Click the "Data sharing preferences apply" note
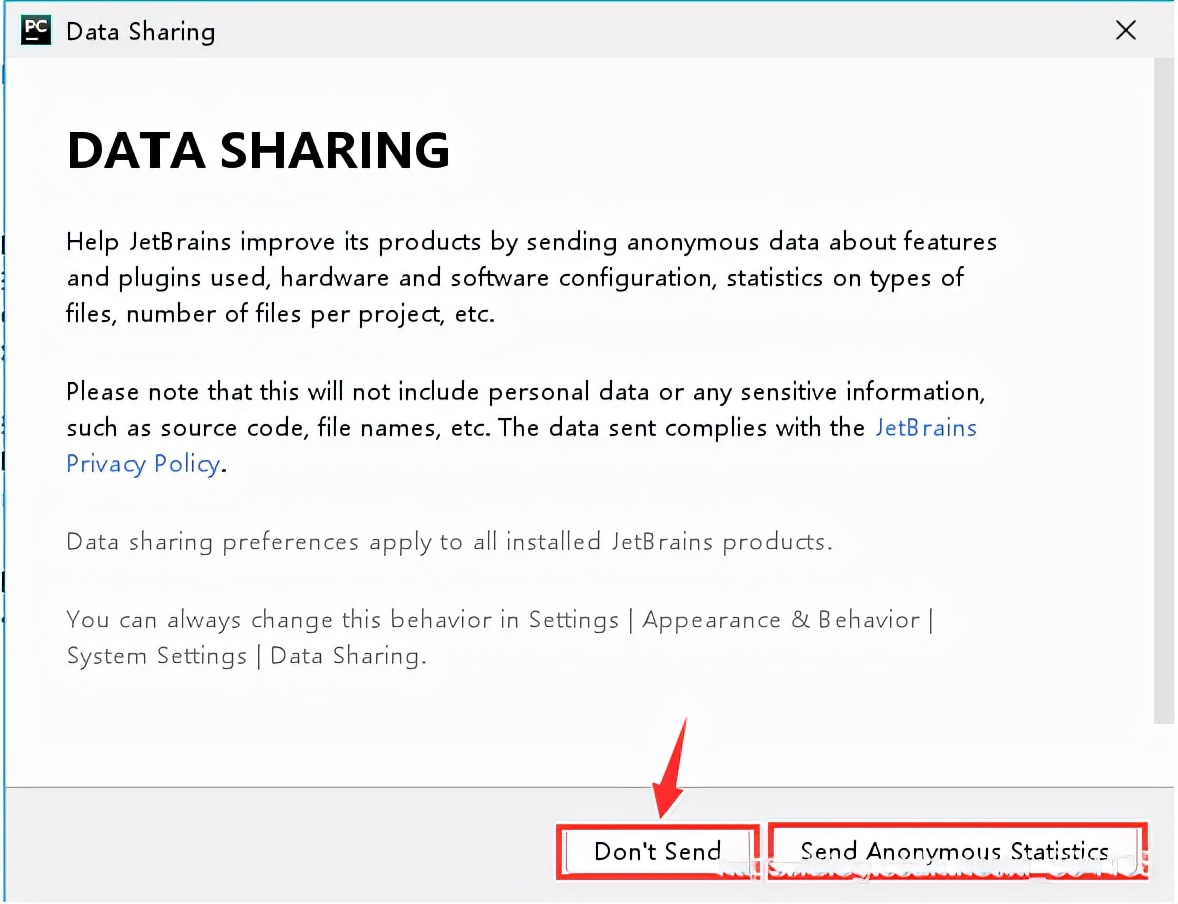Screen dimensions: 1178x904 (x=448, y=543)
